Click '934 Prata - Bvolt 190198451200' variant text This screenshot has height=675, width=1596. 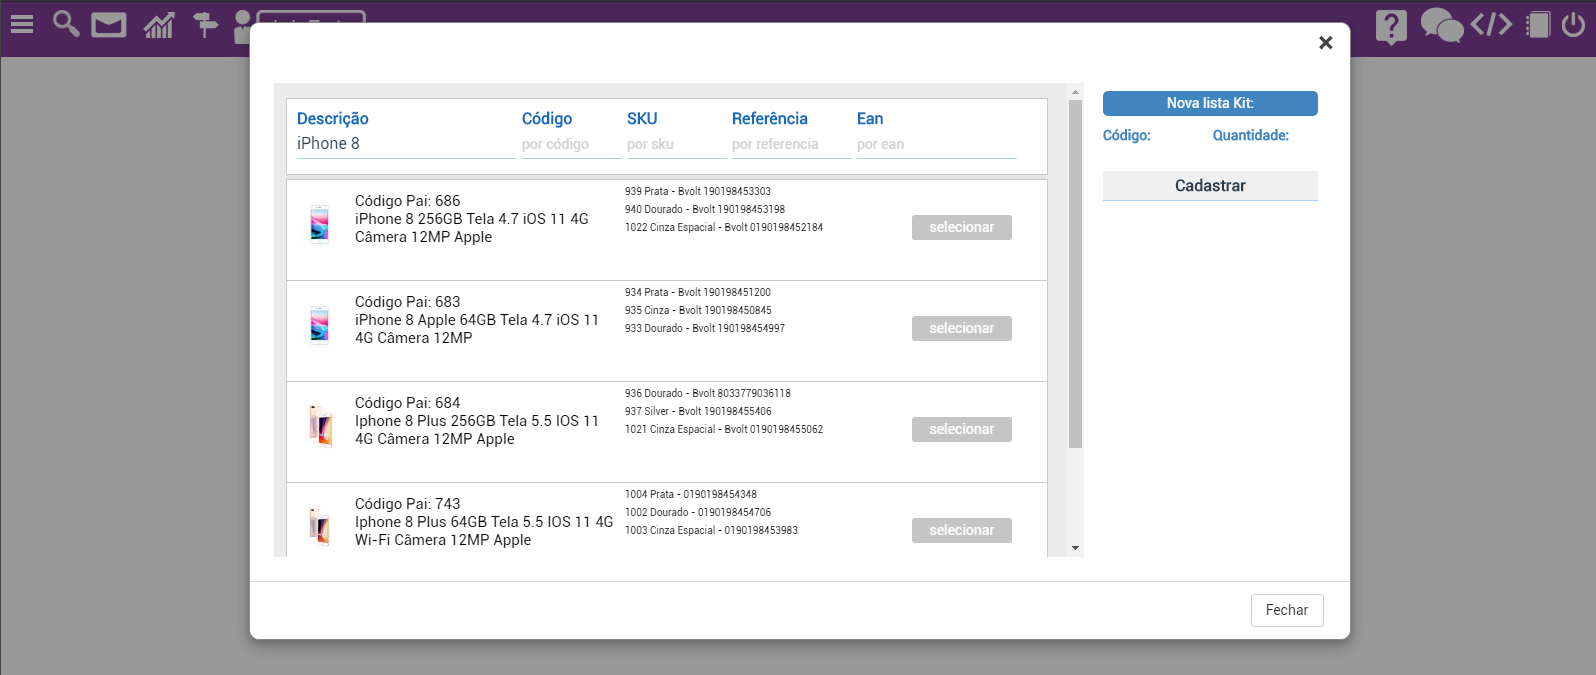697,292
